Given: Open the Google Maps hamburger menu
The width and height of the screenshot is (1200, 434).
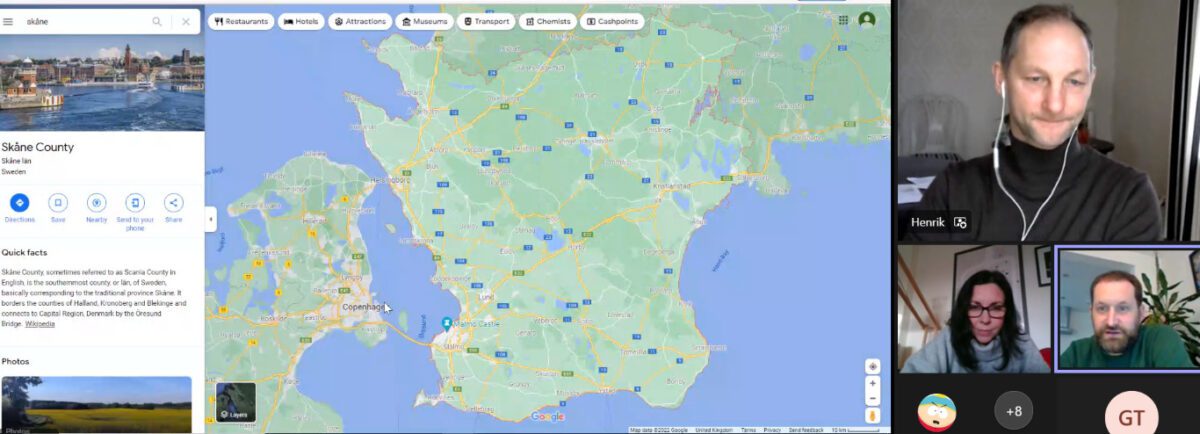Looking at the screenshot, I should [x=8, y=21].
